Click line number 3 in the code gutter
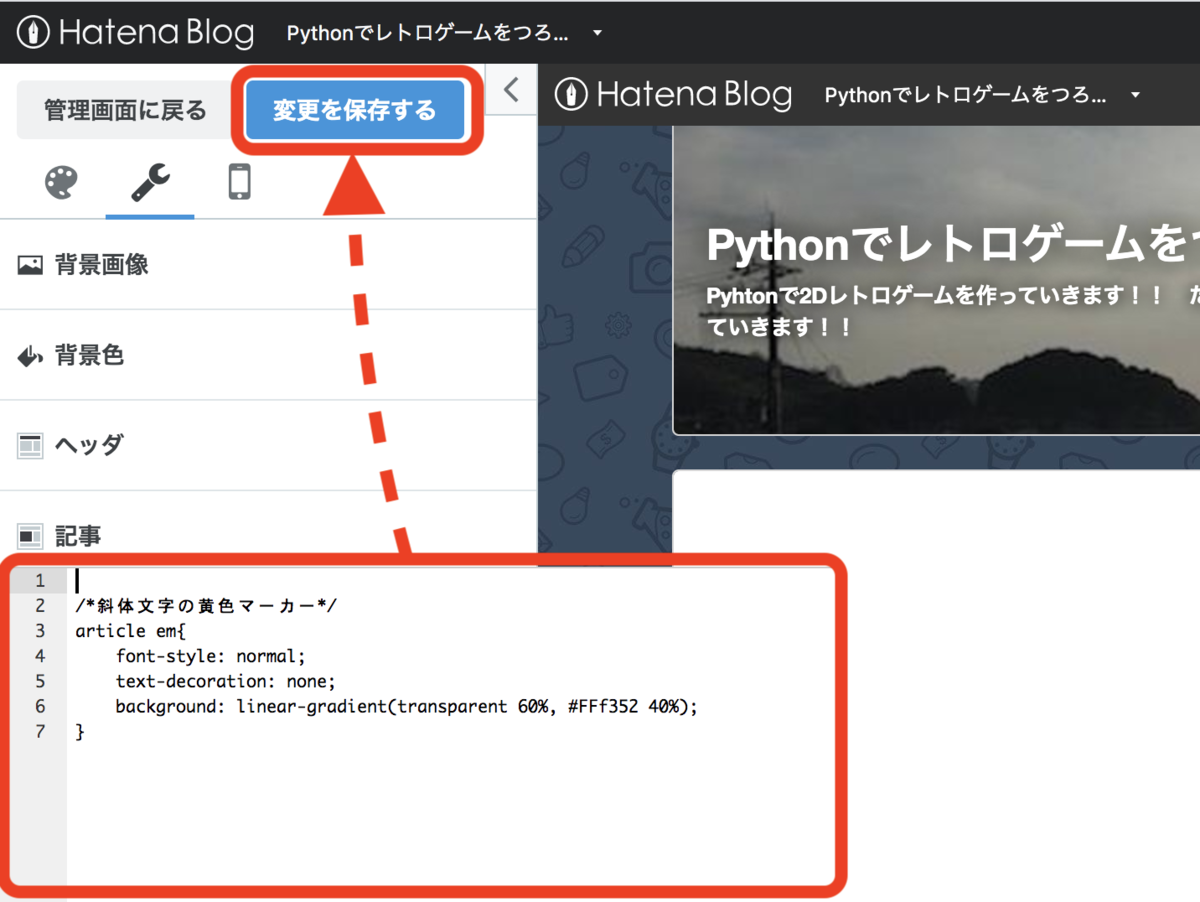The height and width of the screenshot is (902, 1200). [38, 630]
